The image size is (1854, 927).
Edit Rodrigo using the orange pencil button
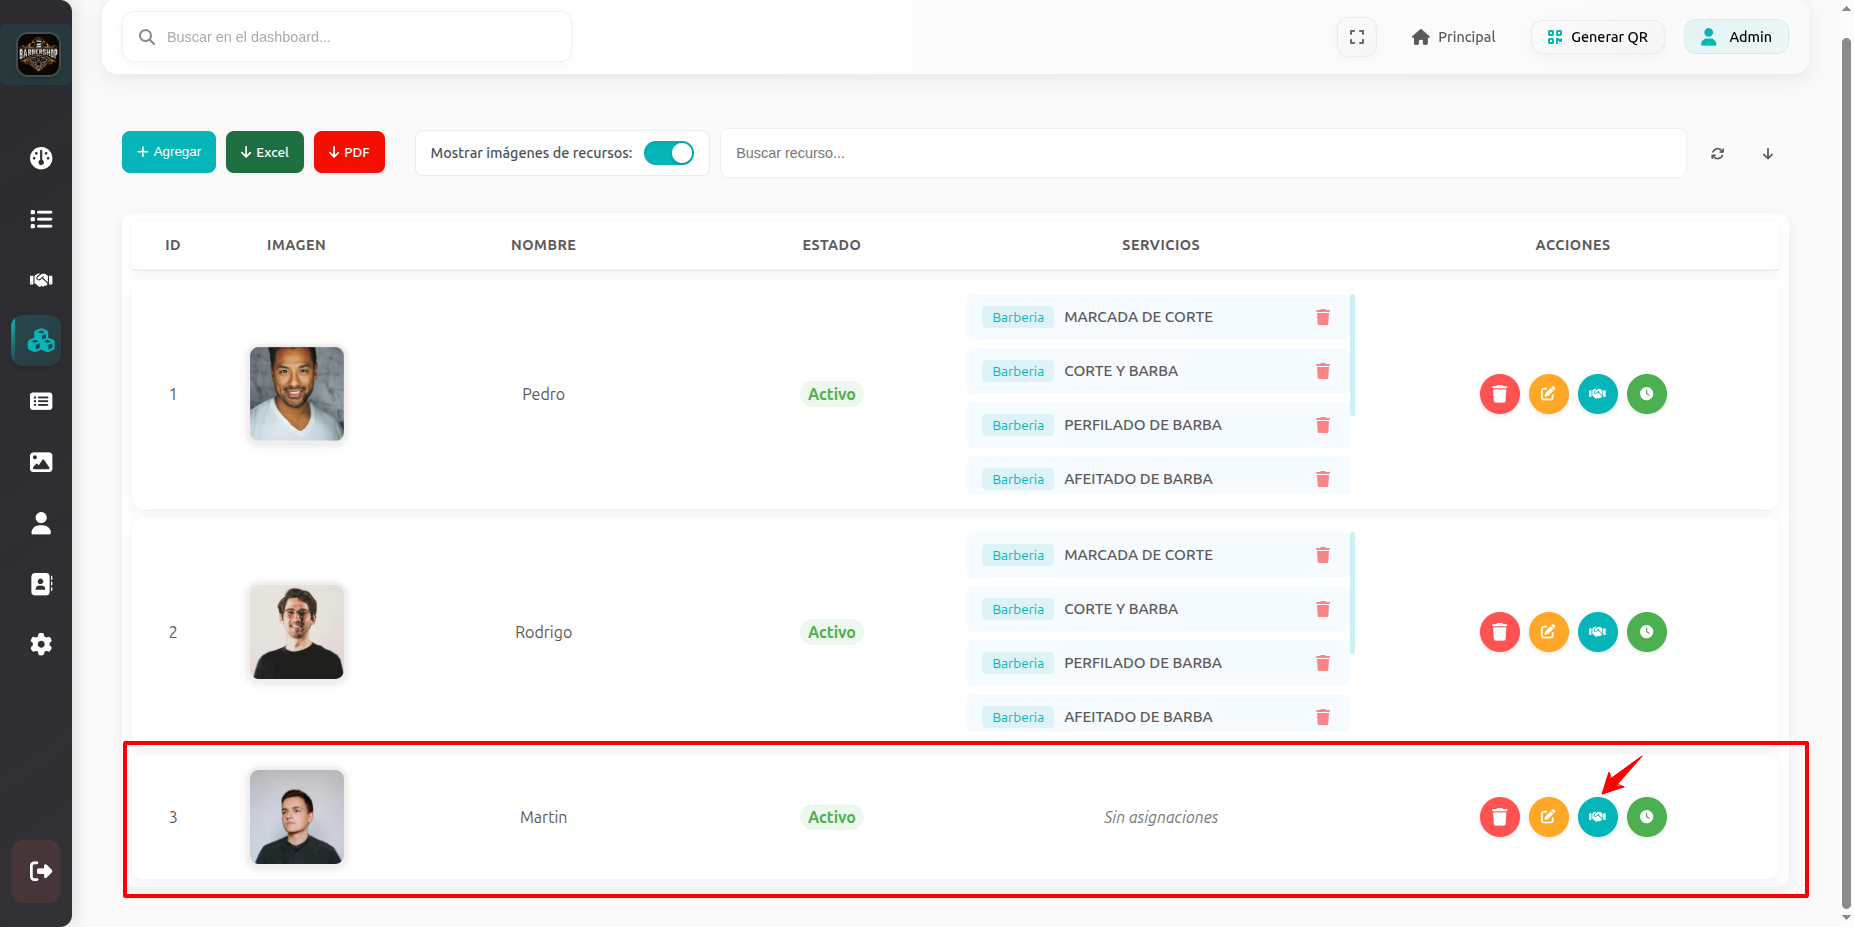click(1548, 632)
